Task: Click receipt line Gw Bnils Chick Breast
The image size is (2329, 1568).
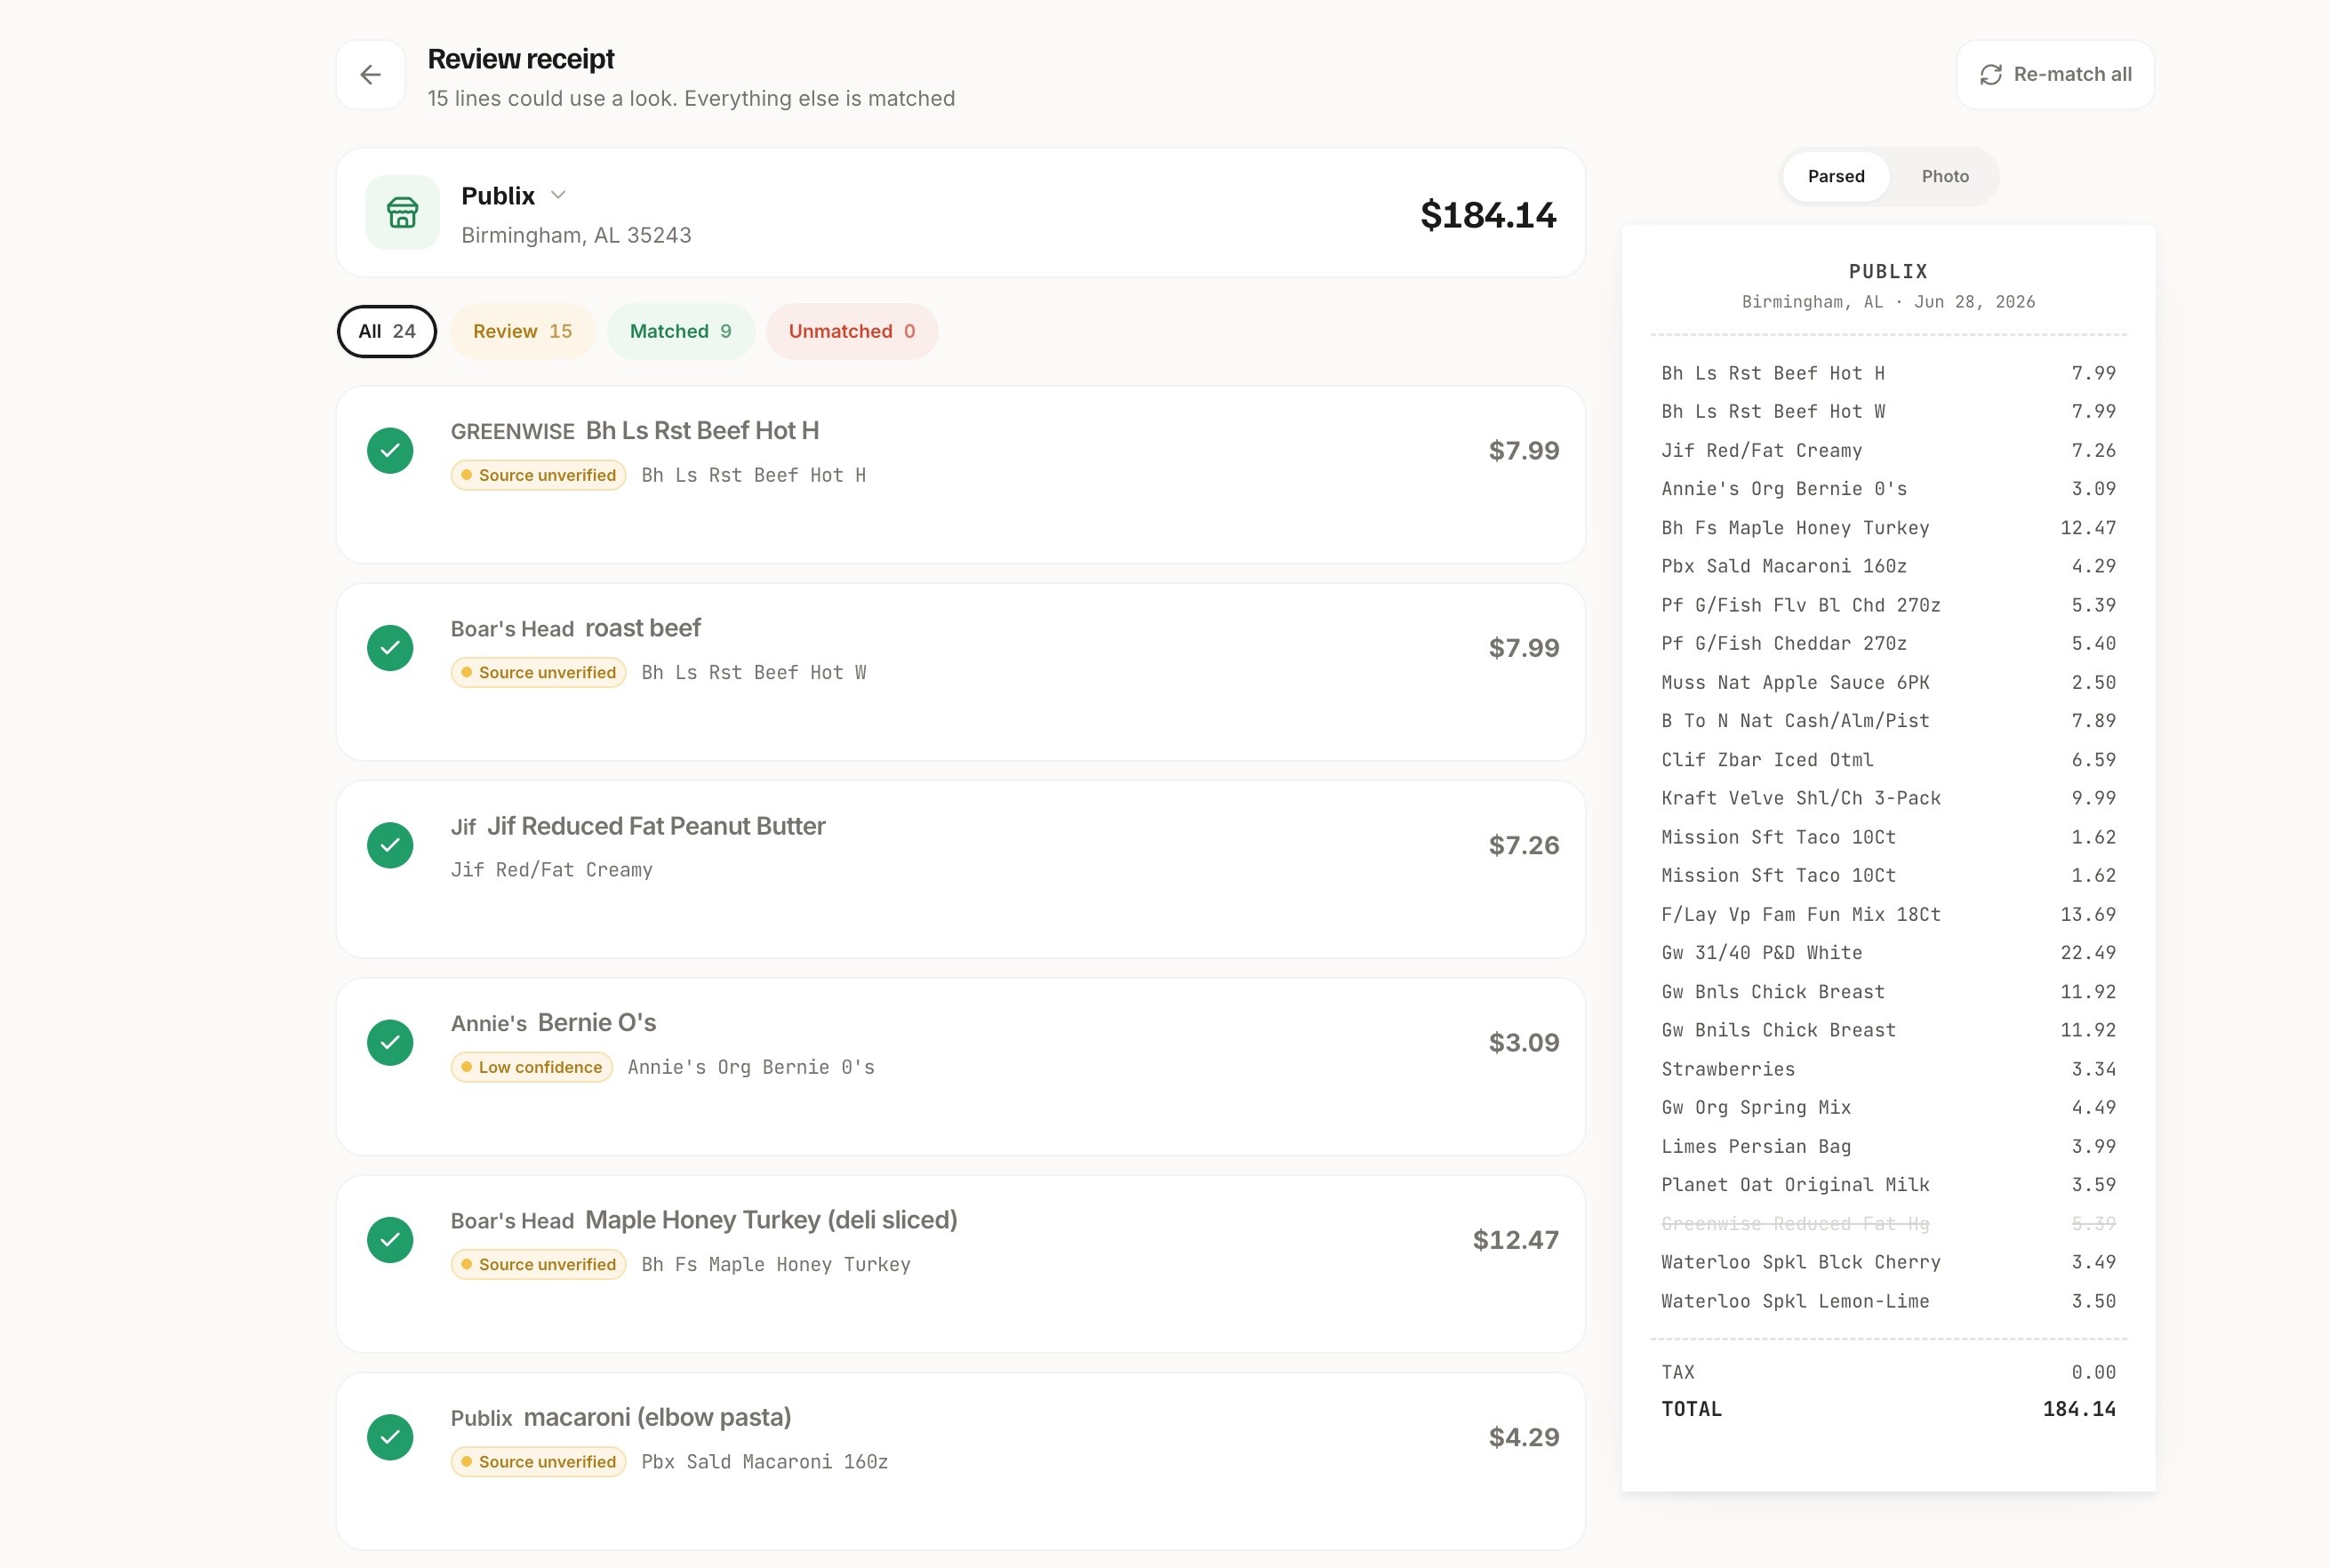Action: pyautogui.click(x=1887, y=1030)
